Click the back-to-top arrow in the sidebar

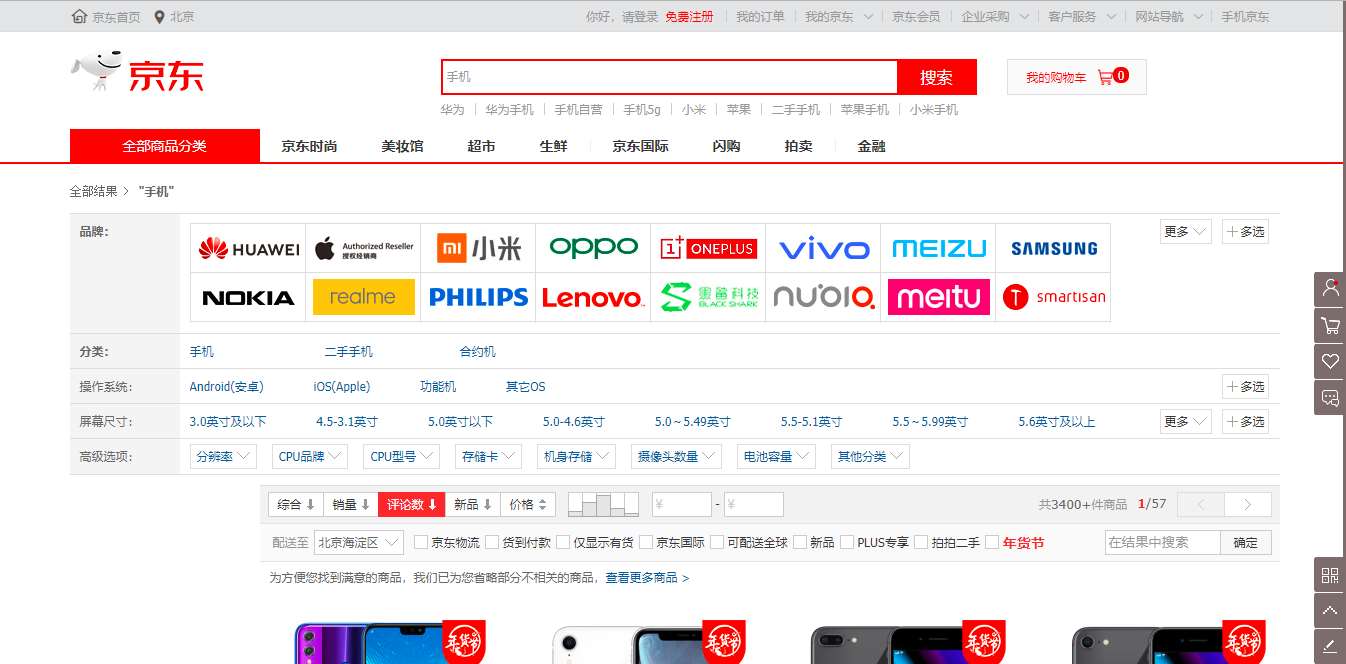[1330, 610]
